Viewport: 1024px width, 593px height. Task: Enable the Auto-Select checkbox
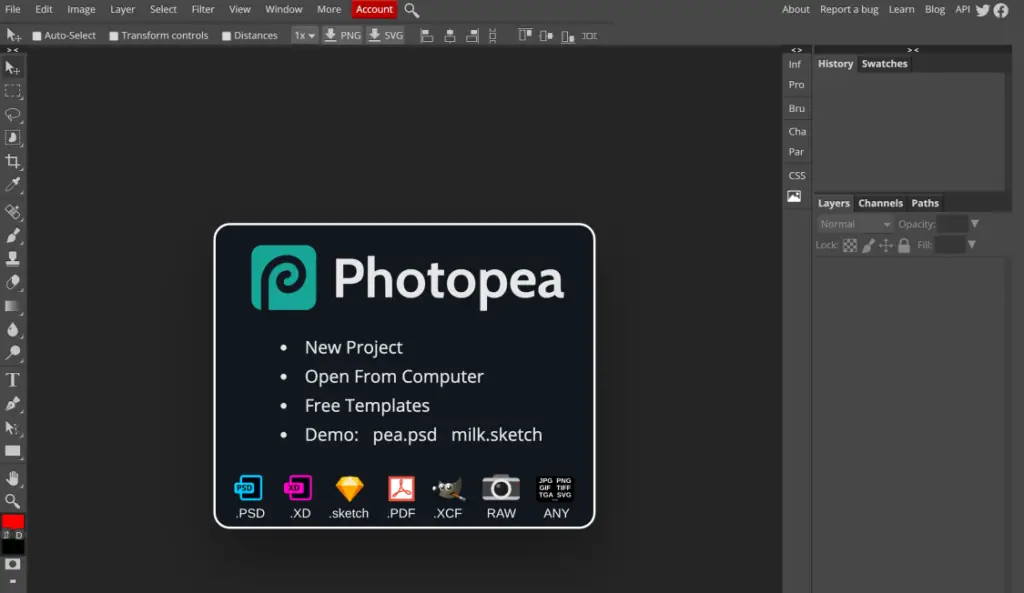(37, 36)
